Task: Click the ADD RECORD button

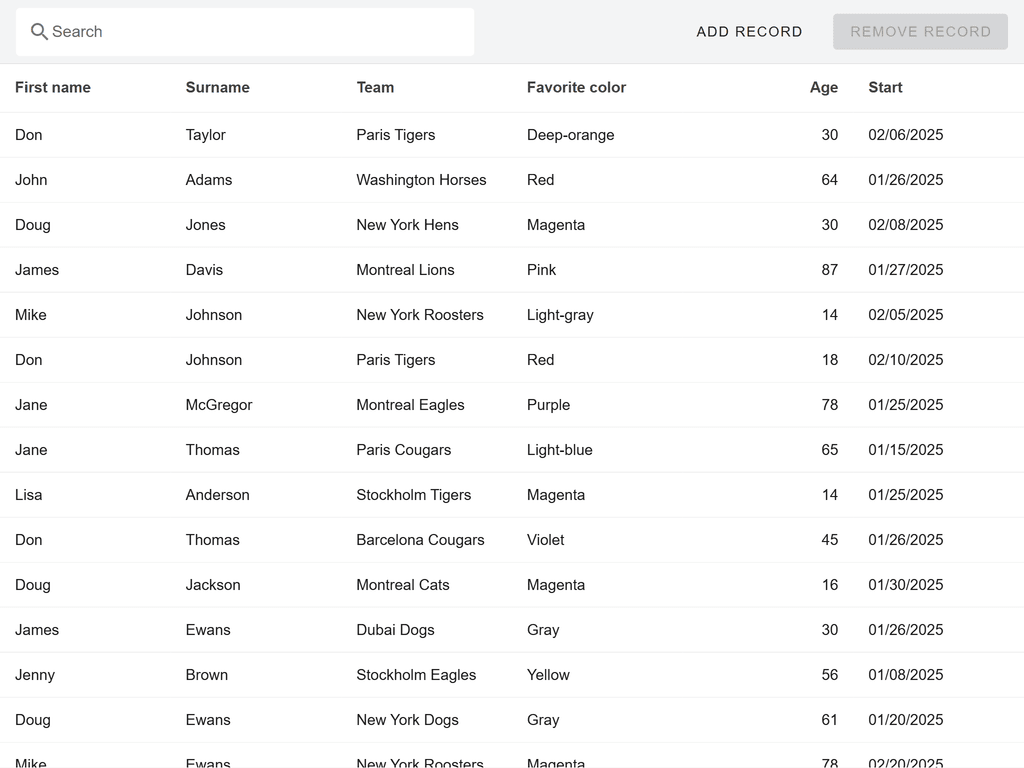Action: (x=749, y=31)
